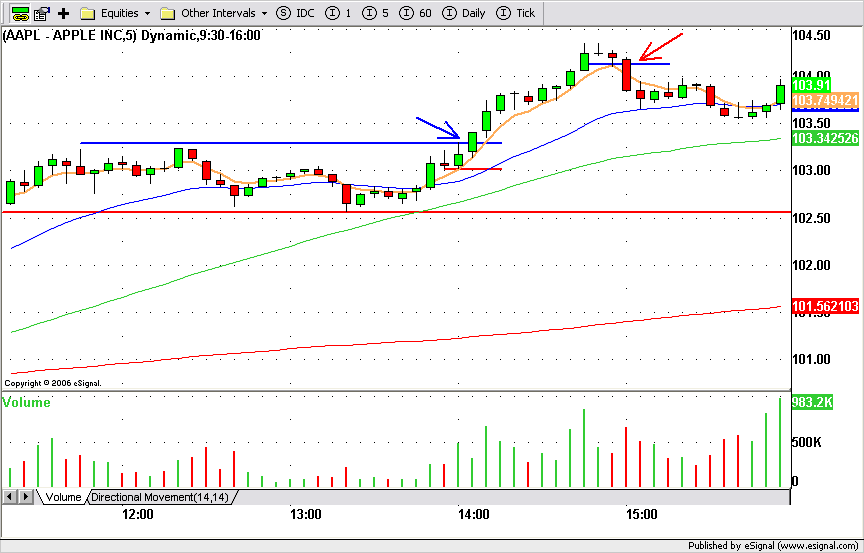Click the 15:00 time axis label
Screen dimensions: 864x553
coord(641,514)
